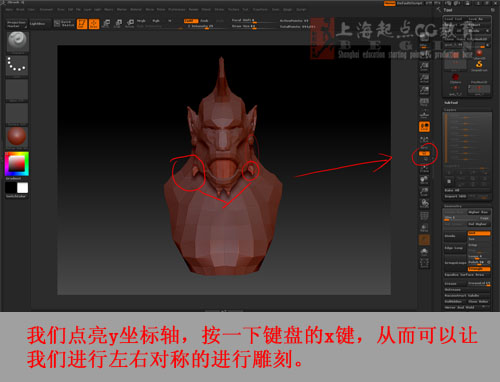Select the Rotate transform tool in top shelf
The image size is (500, 382).
pos(130,24)
